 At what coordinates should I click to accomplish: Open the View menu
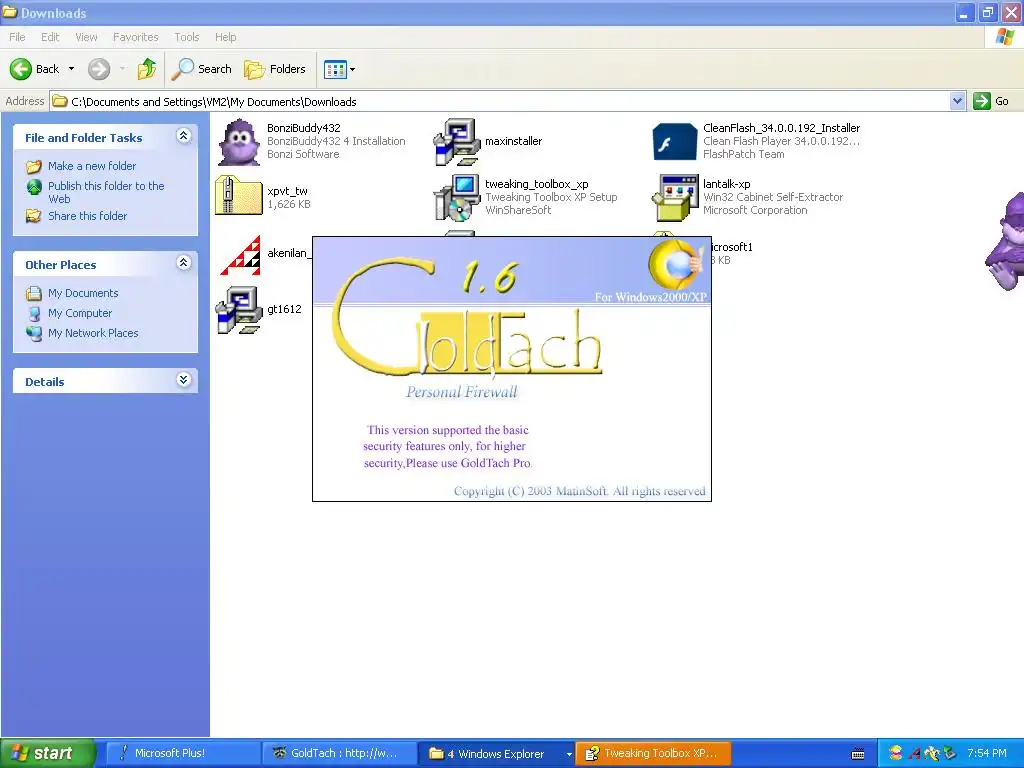pos(86,37)
